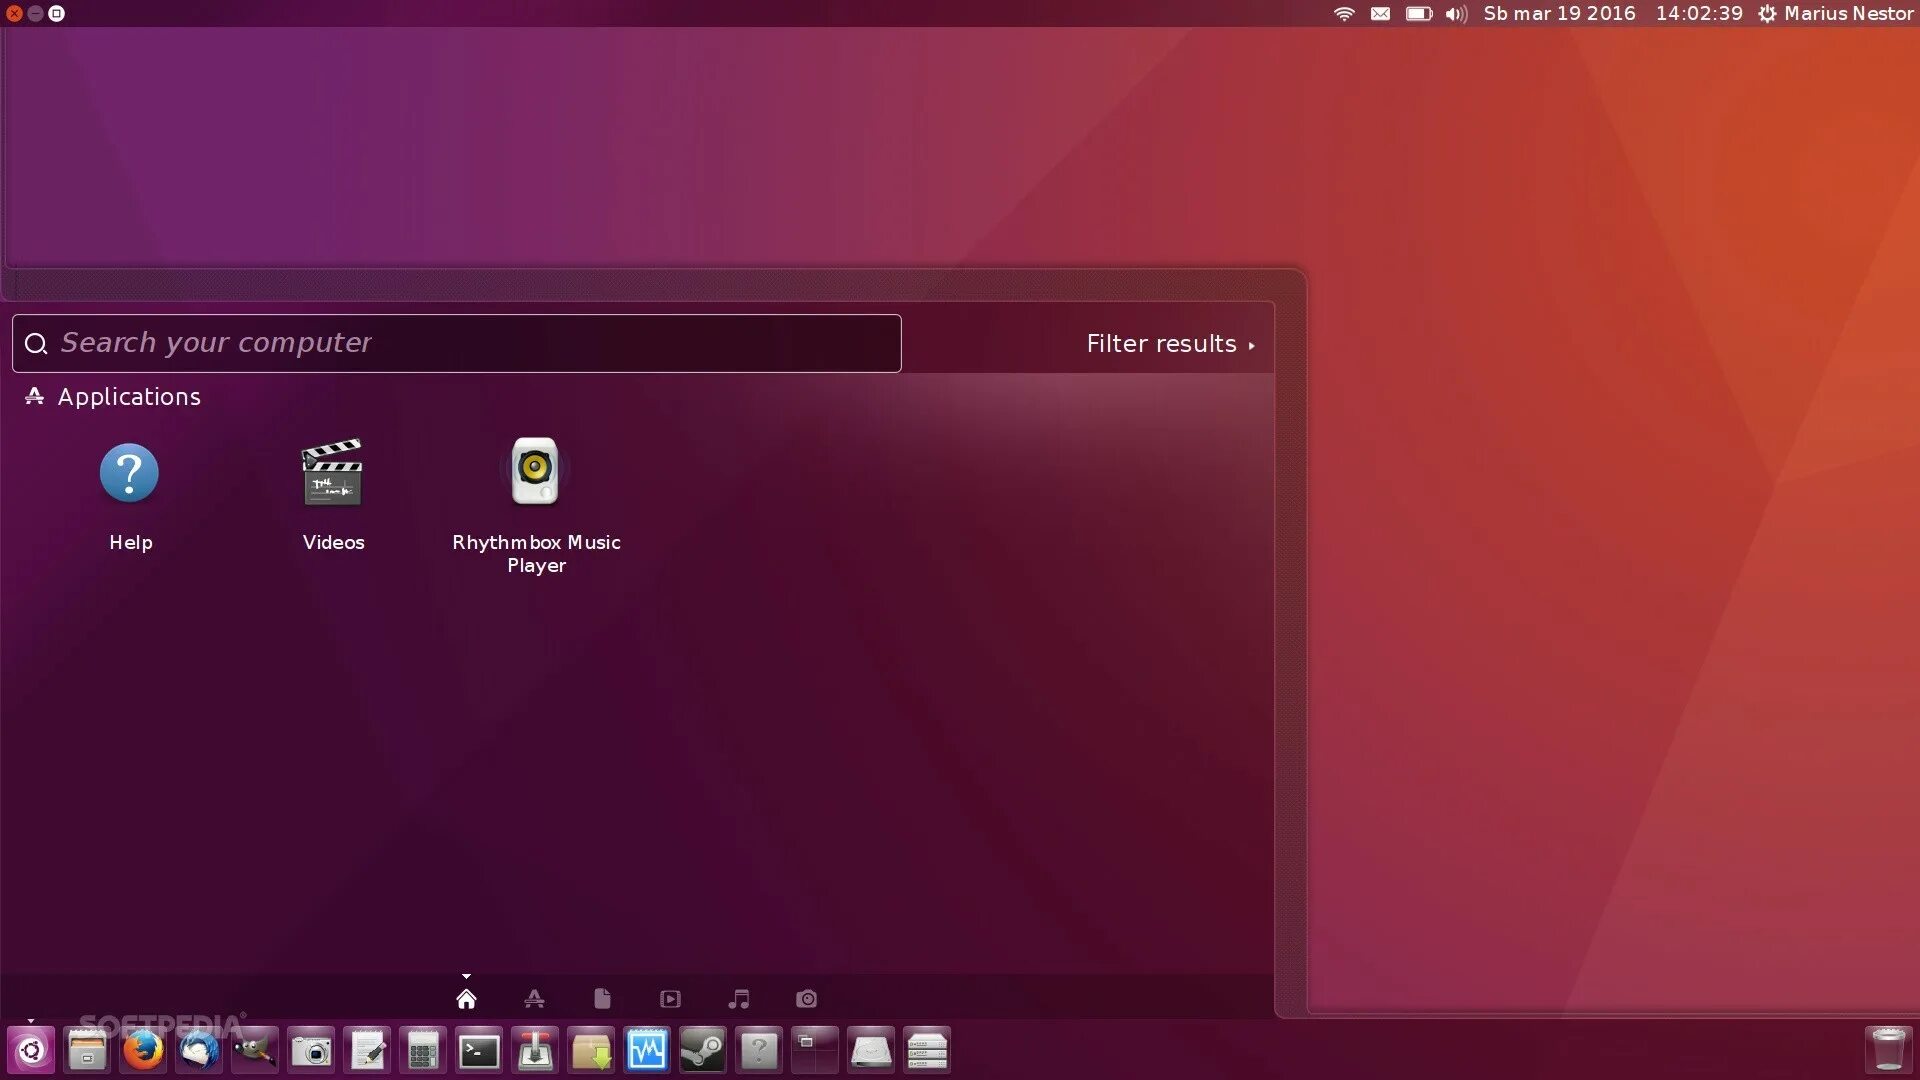Open the Terminal launcher icon
Screen dimensions: 1920x1080
click(x=479, y=1050)
